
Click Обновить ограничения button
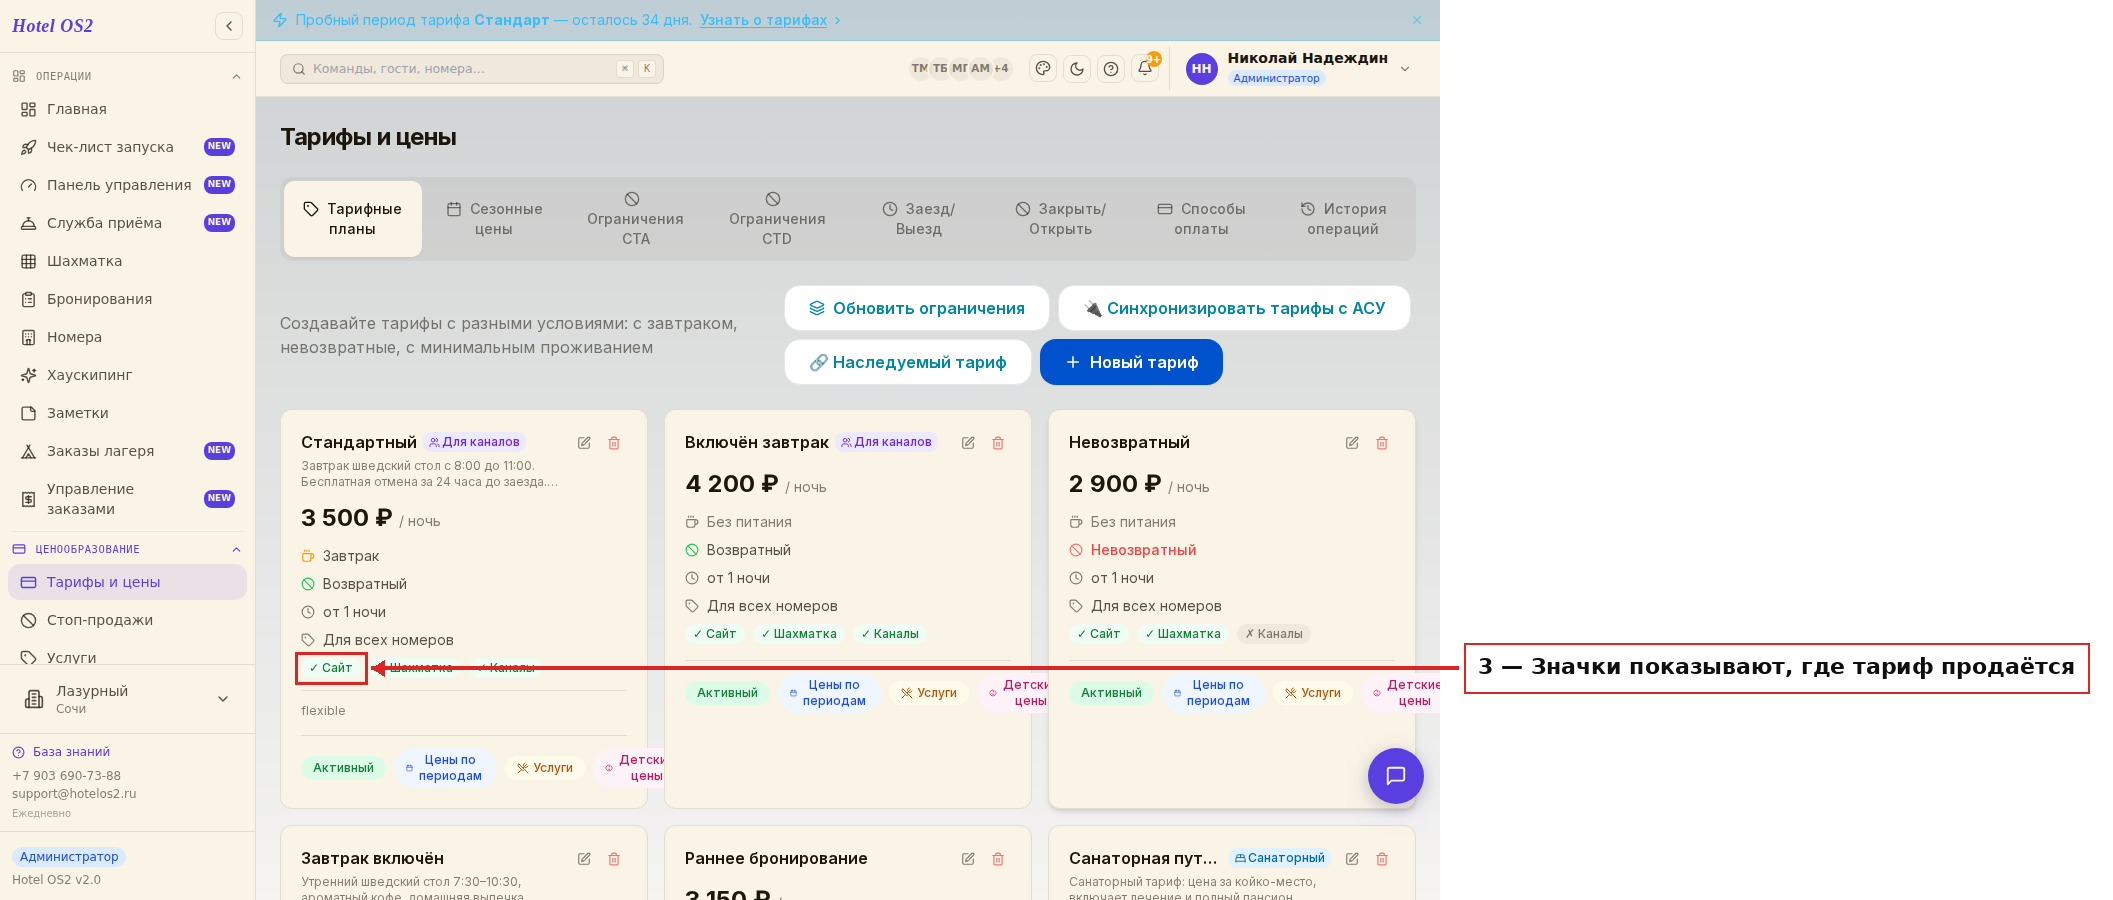(x=917, y=308)
